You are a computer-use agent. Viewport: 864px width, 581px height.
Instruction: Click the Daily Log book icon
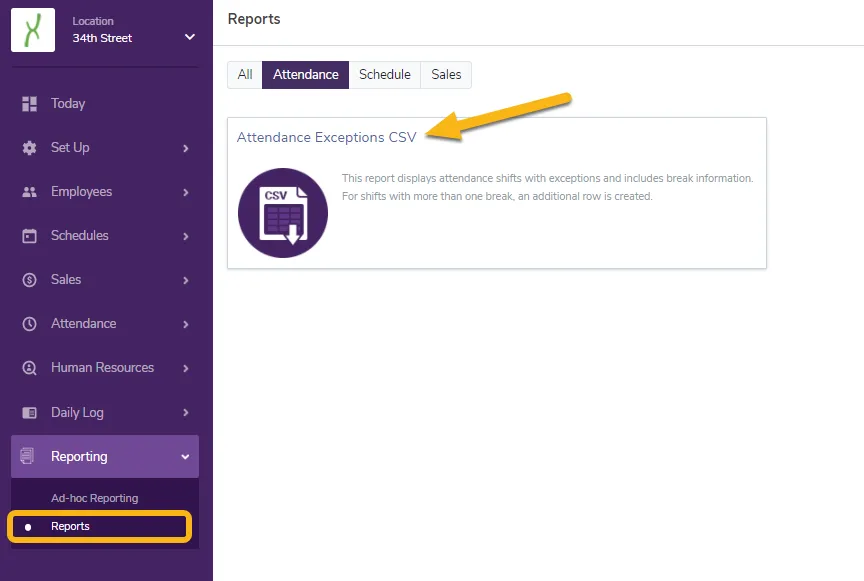click(29, 412)
